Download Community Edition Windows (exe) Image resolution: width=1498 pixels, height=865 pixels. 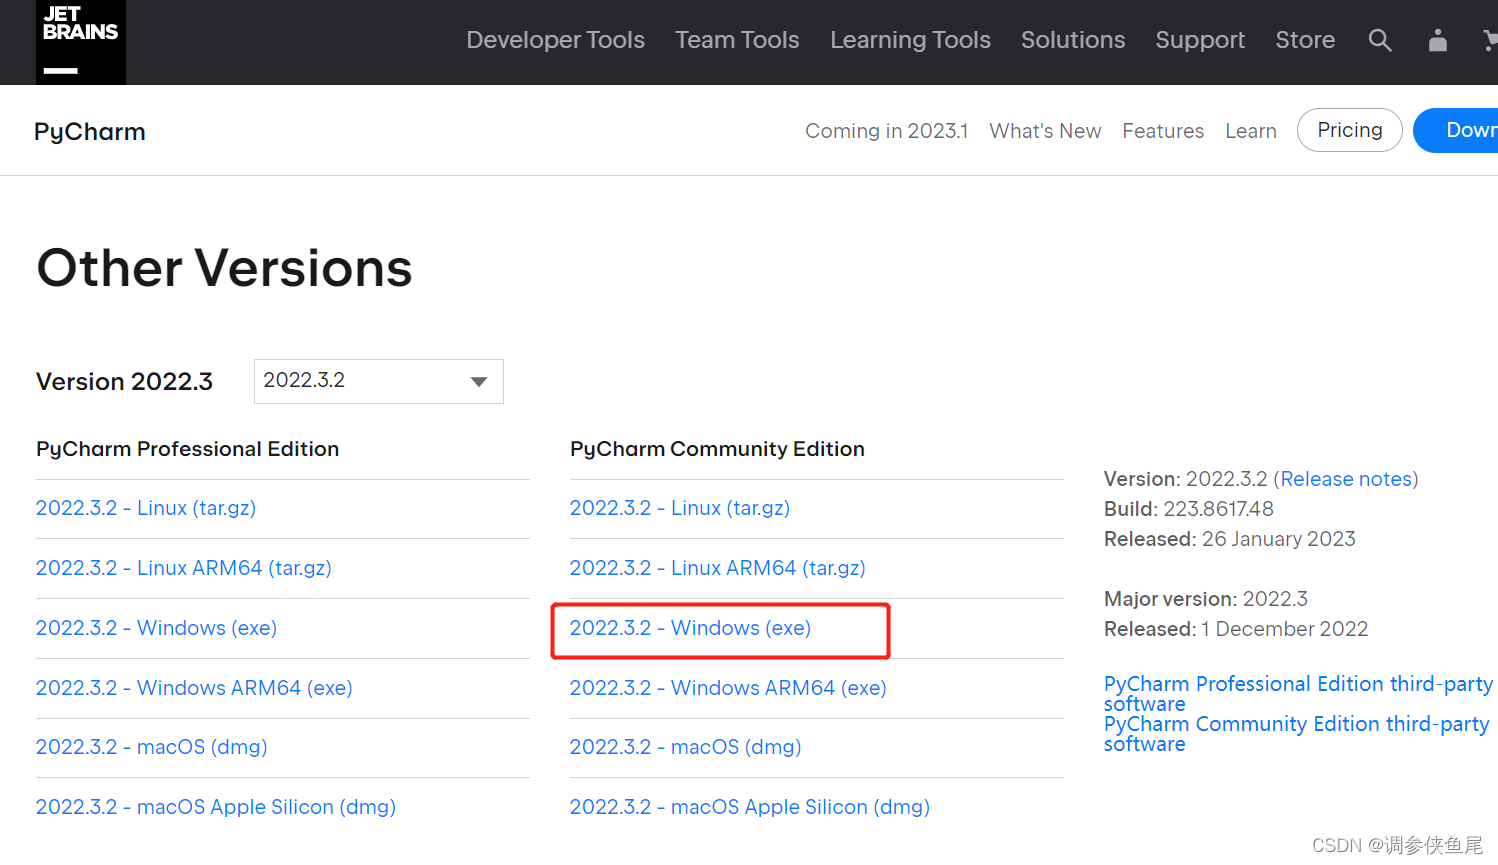(x=690, y=628)
